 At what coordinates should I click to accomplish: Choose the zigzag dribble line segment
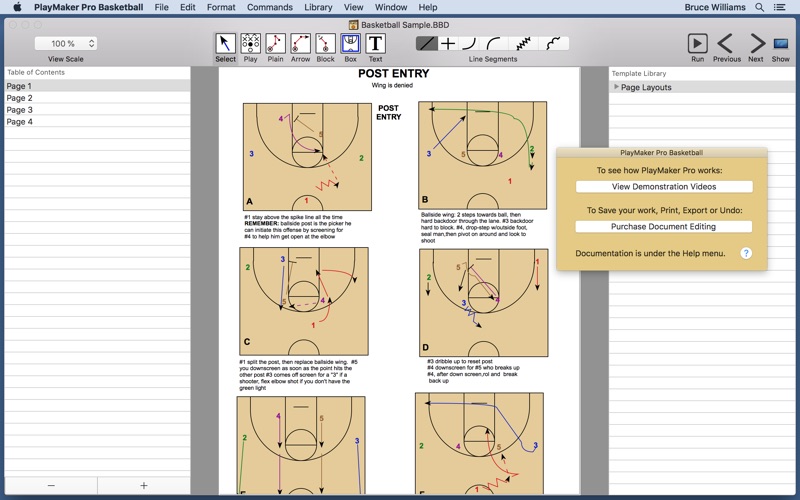pos(523,44)
